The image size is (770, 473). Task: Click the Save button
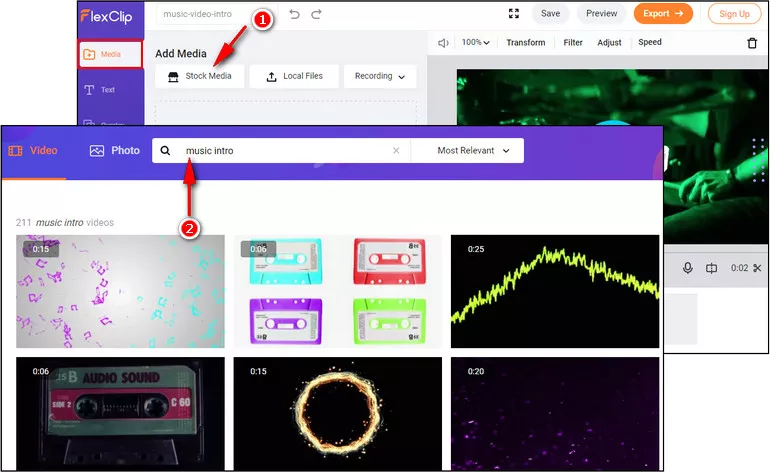(550, 14)
